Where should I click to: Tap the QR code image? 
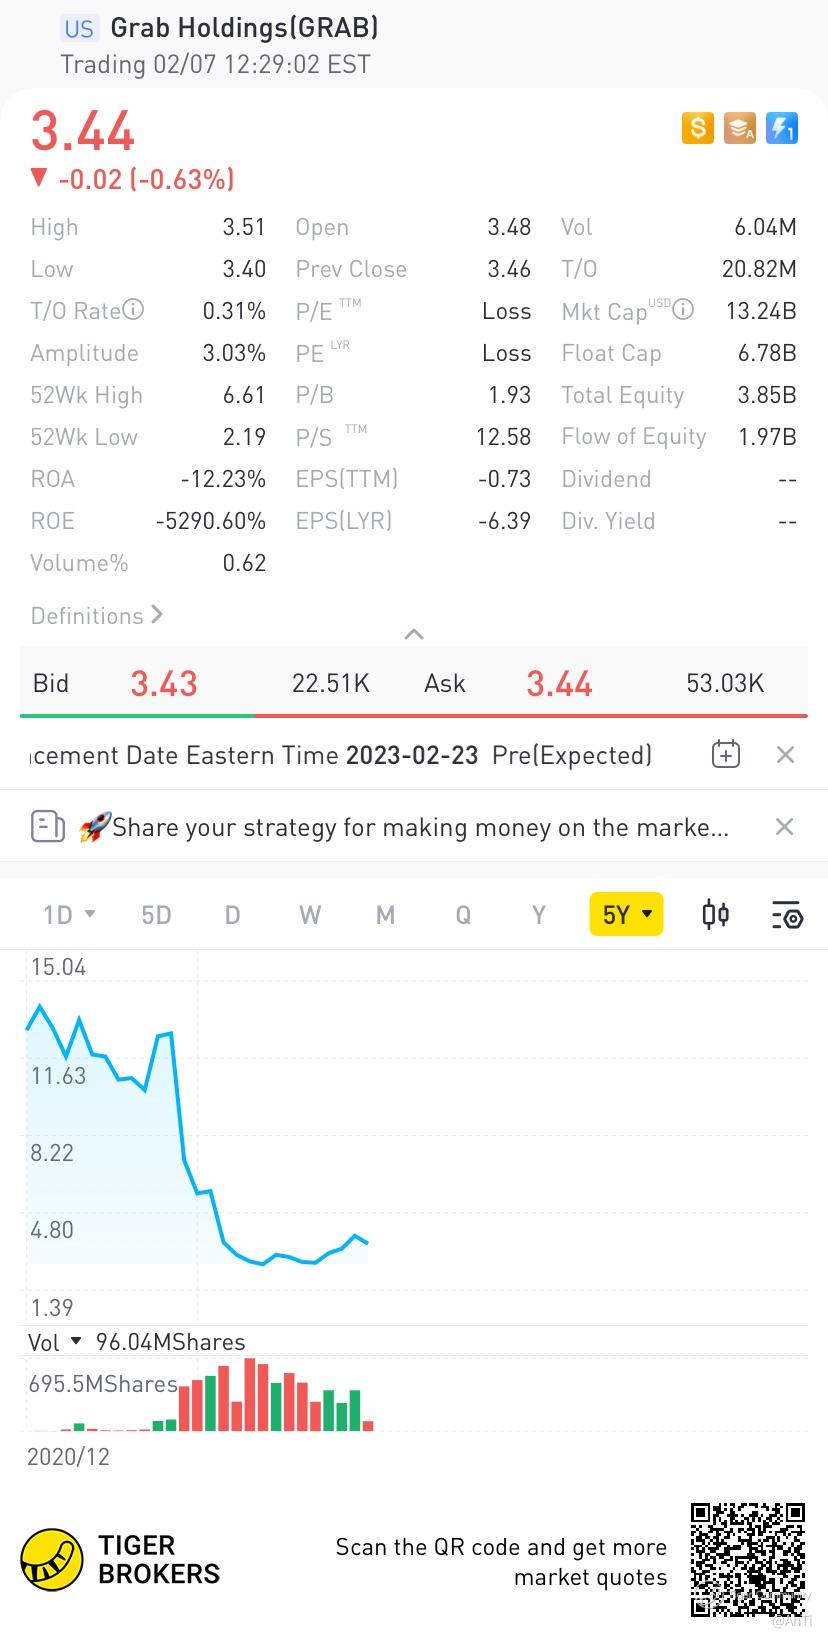748,1559
